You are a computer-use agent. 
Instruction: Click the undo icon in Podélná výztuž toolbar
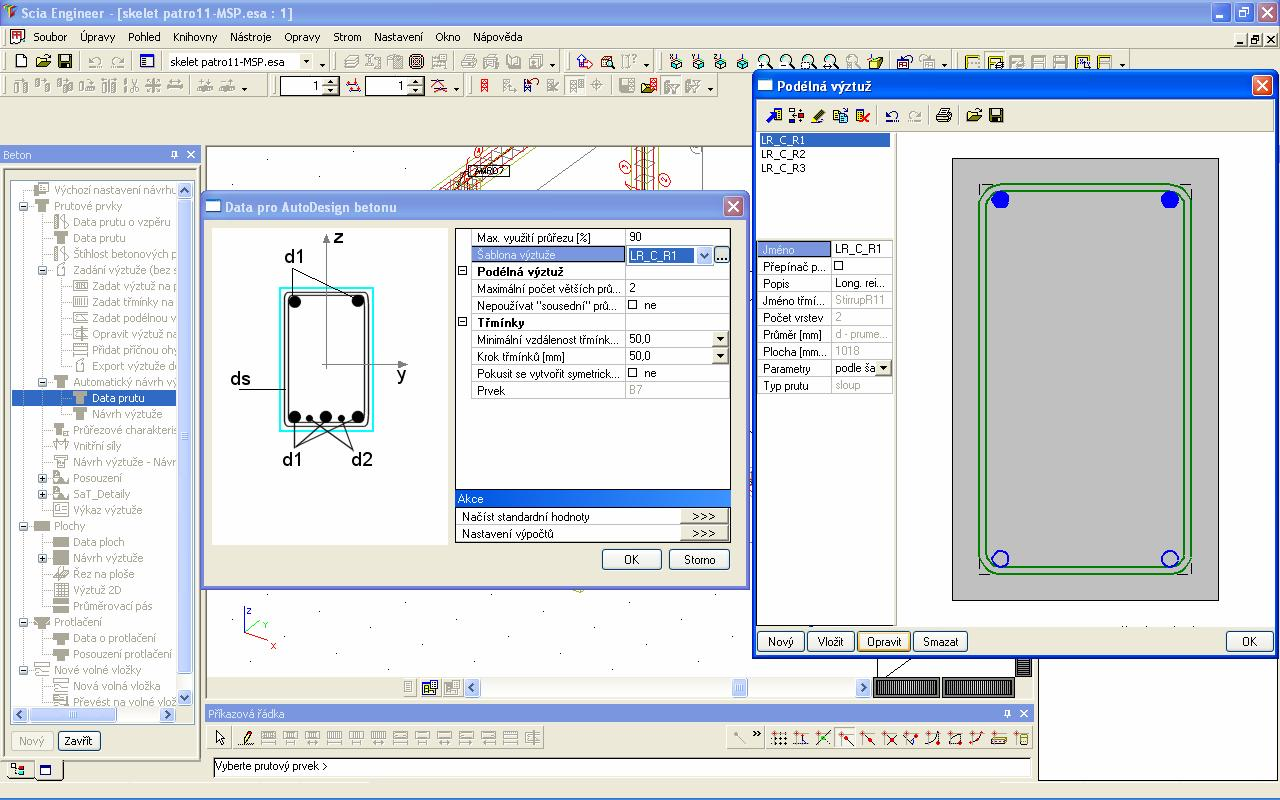(892, 116)
